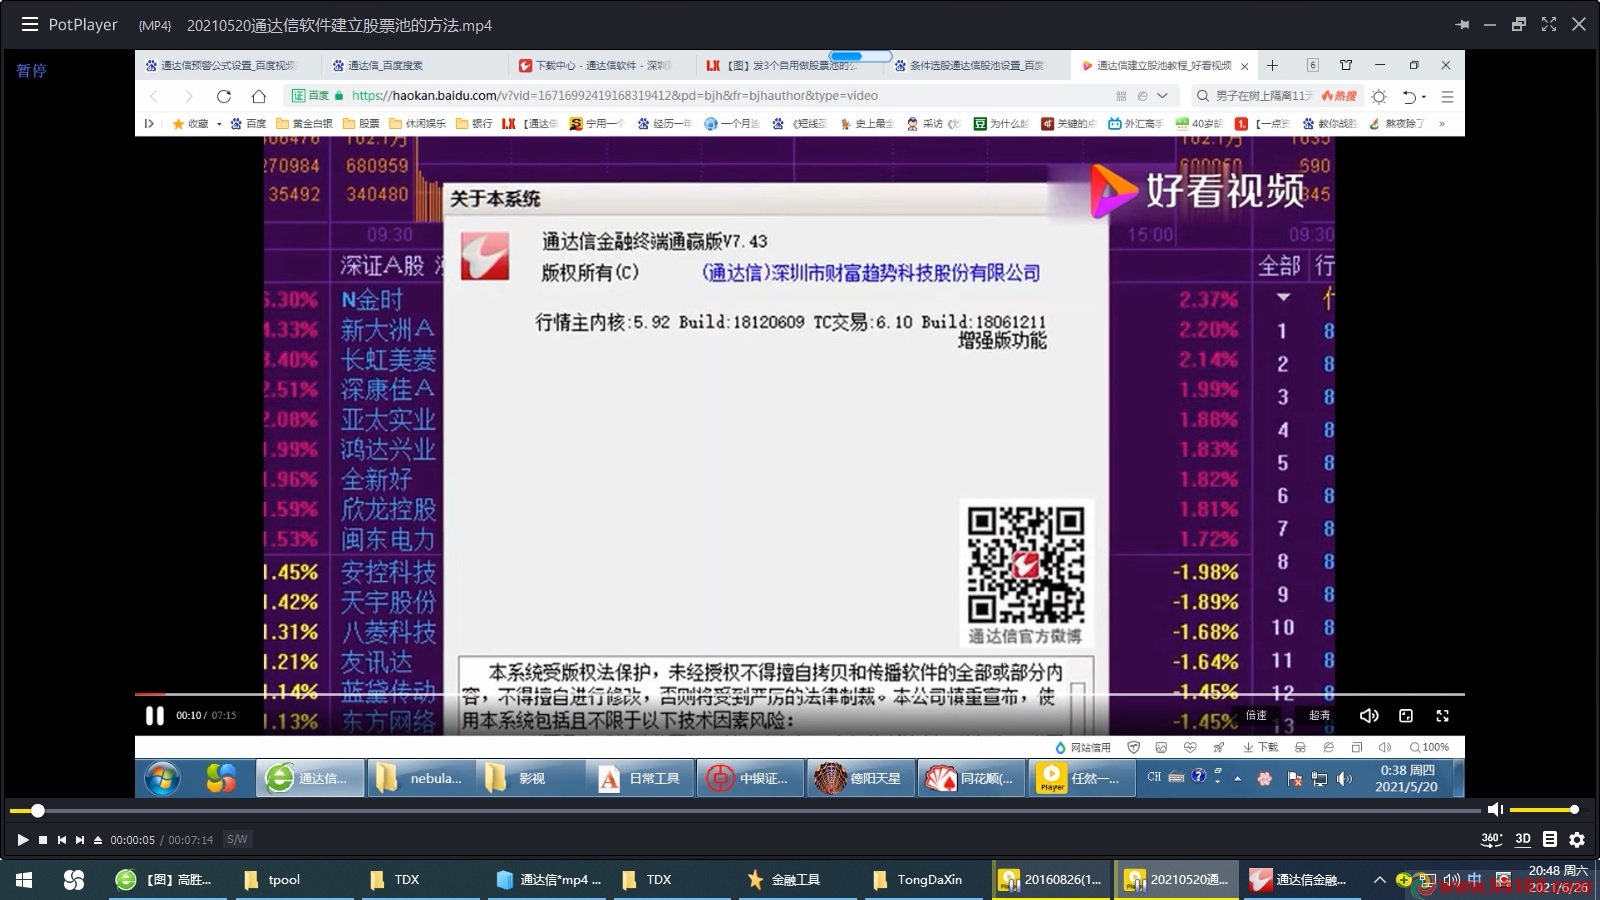1600x900 pixels.
Task: Expand the 收藏 favorites dropdown arrow
Action: click(x=219, y=124)
